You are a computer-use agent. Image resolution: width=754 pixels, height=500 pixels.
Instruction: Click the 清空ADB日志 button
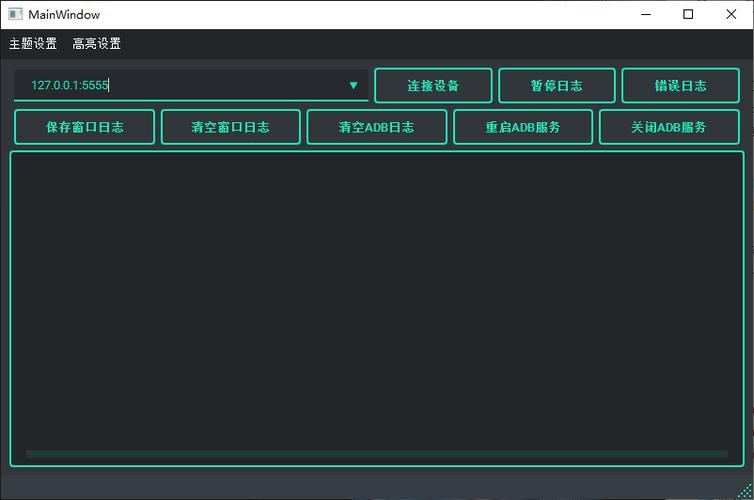tap(377, 127)
